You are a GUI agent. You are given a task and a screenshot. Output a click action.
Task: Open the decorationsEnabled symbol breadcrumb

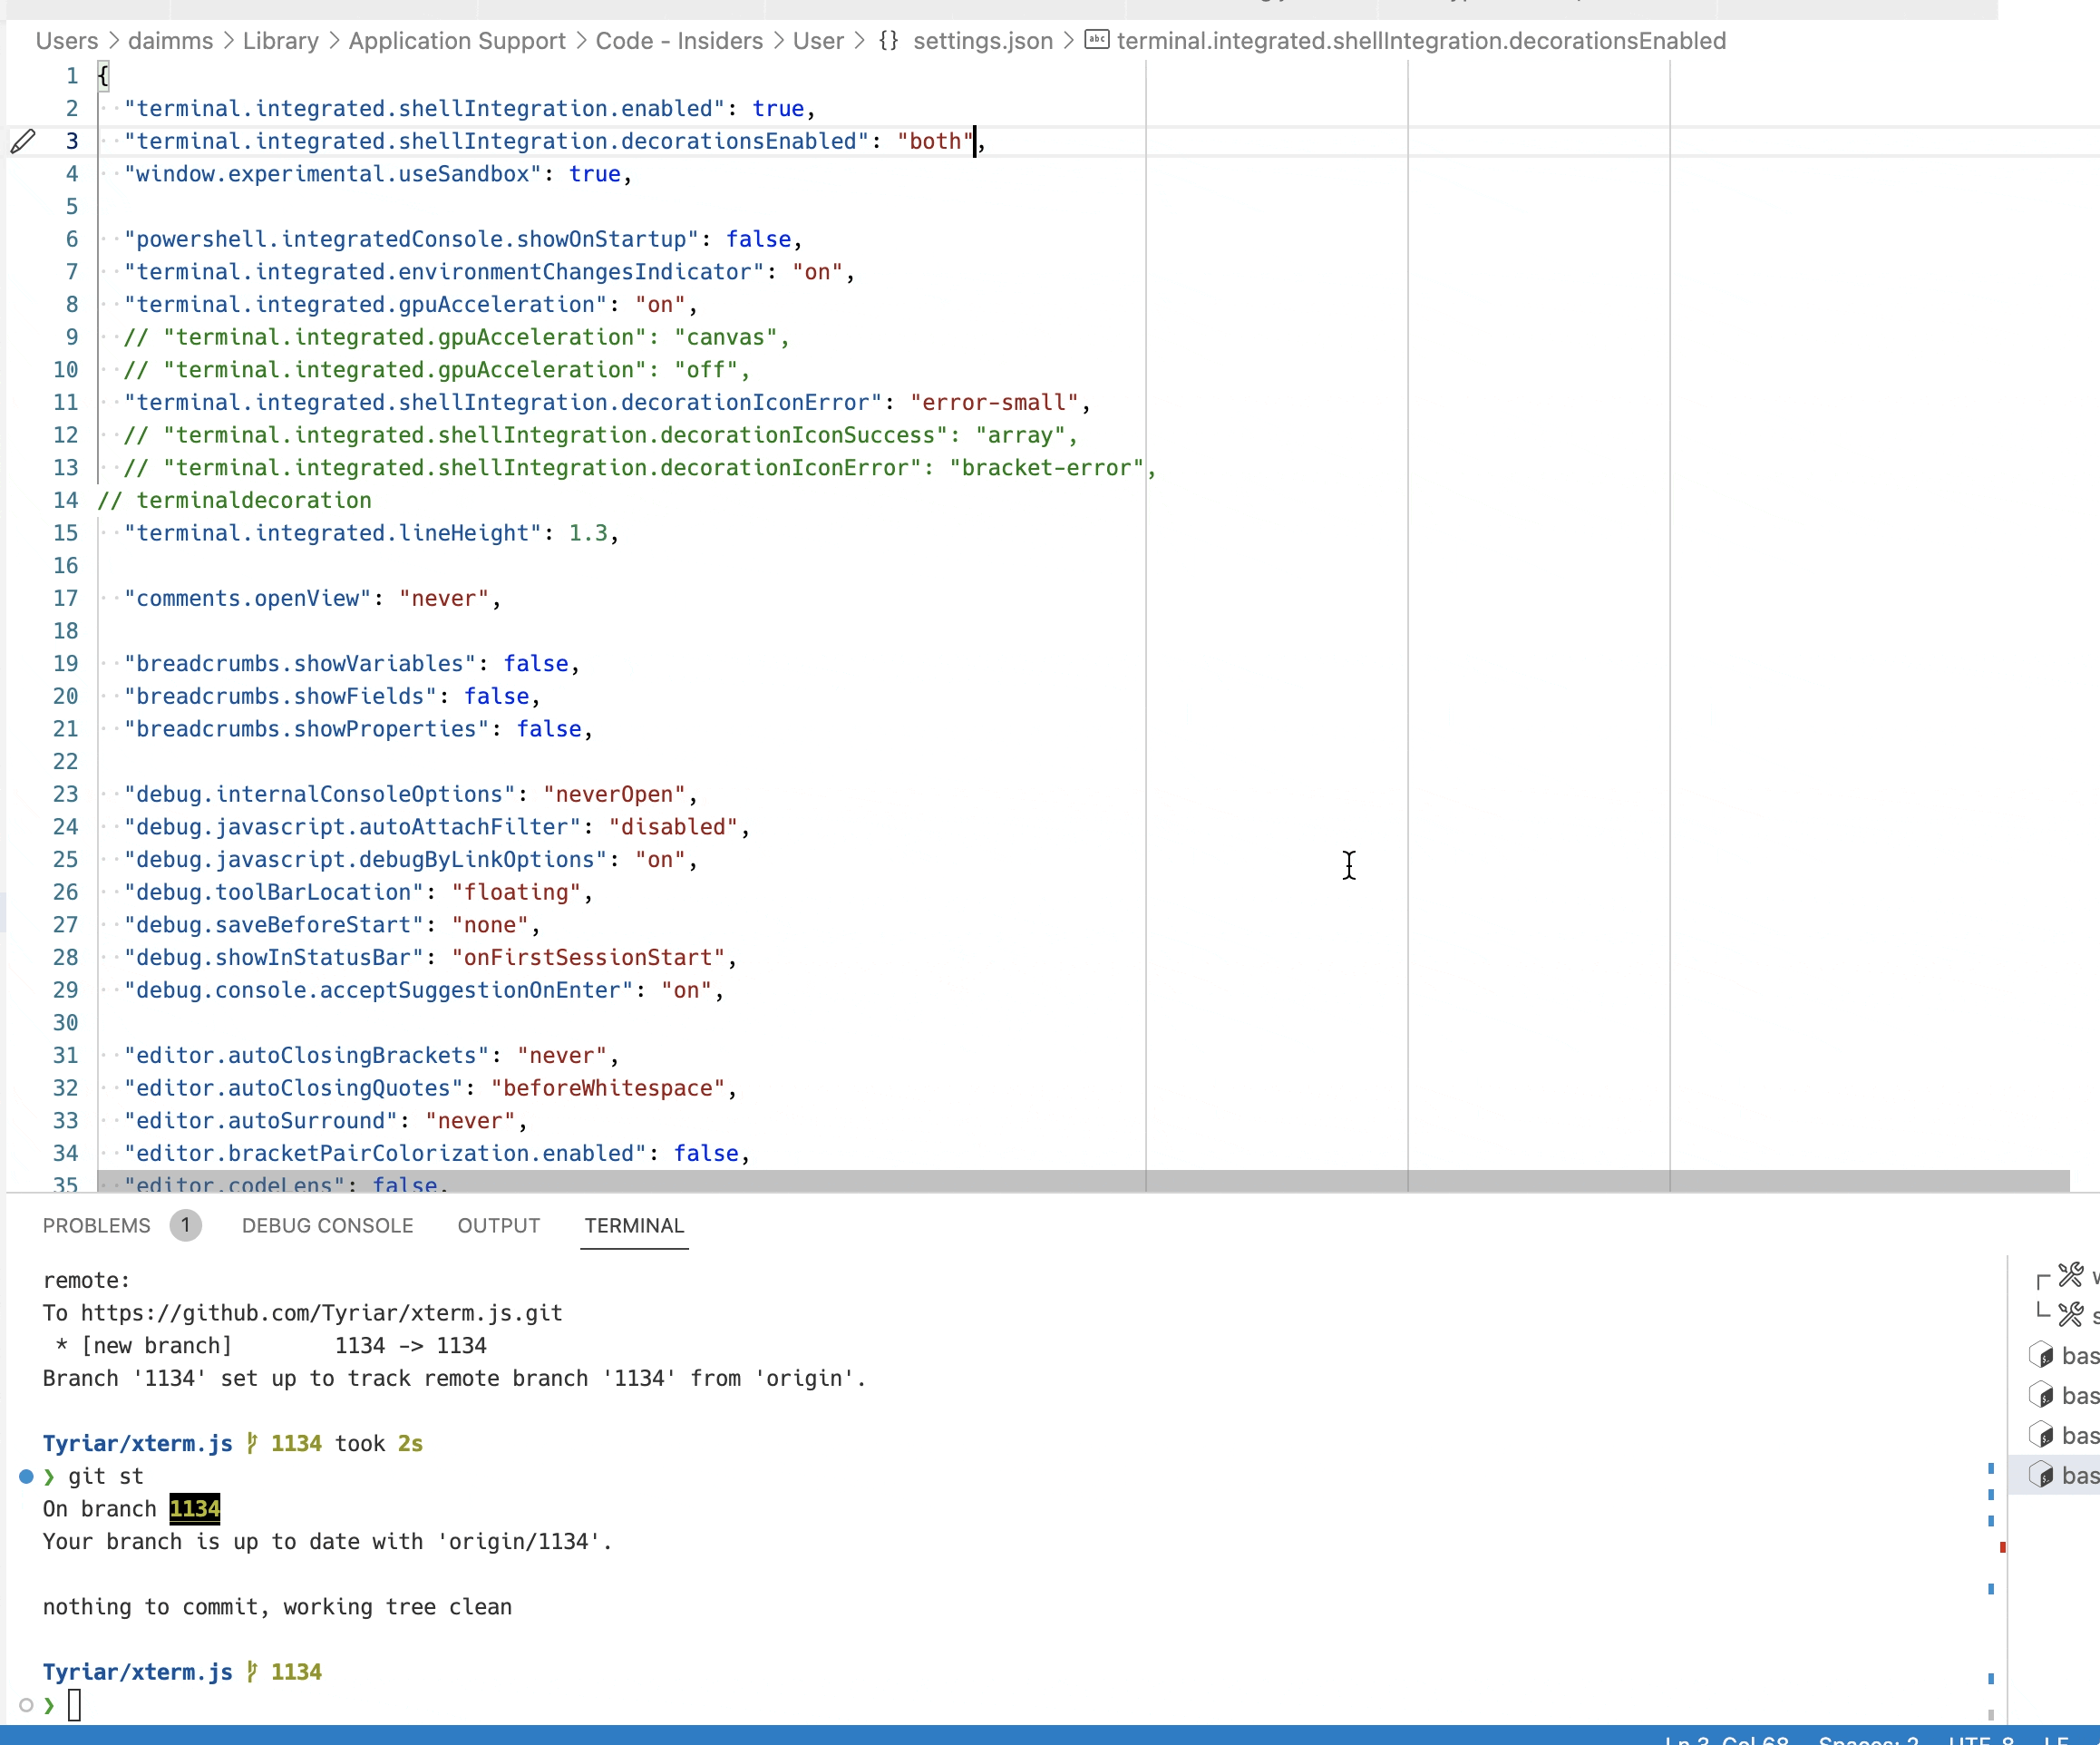(x=1406, y=41)
